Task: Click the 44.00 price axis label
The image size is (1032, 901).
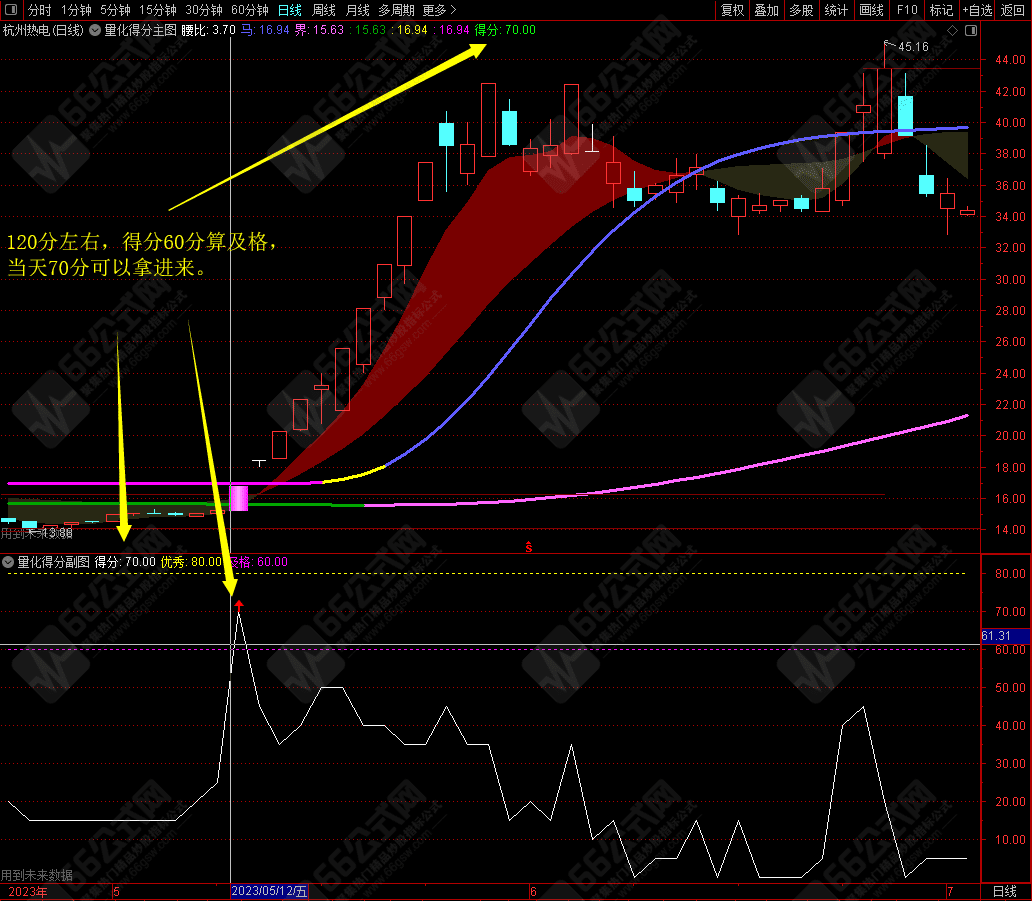Action: tap(1010, 60)
